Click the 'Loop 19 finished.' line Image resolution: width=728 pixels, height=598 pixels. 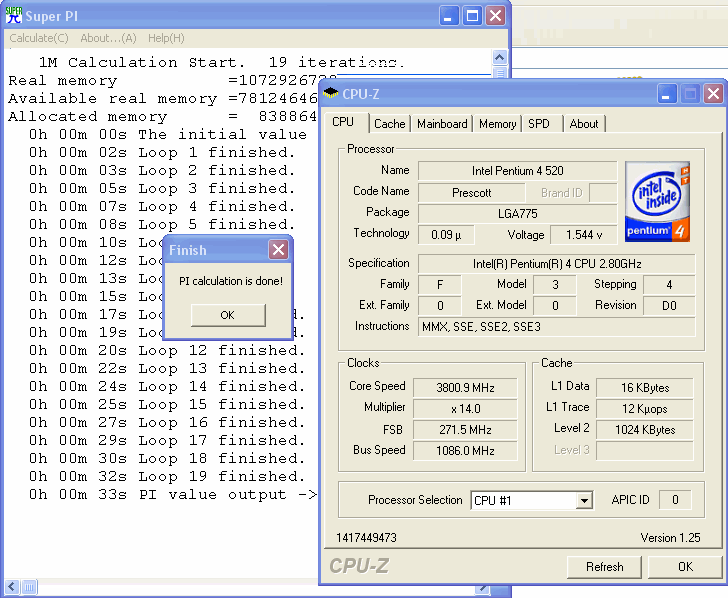click(x=167, y=477)
